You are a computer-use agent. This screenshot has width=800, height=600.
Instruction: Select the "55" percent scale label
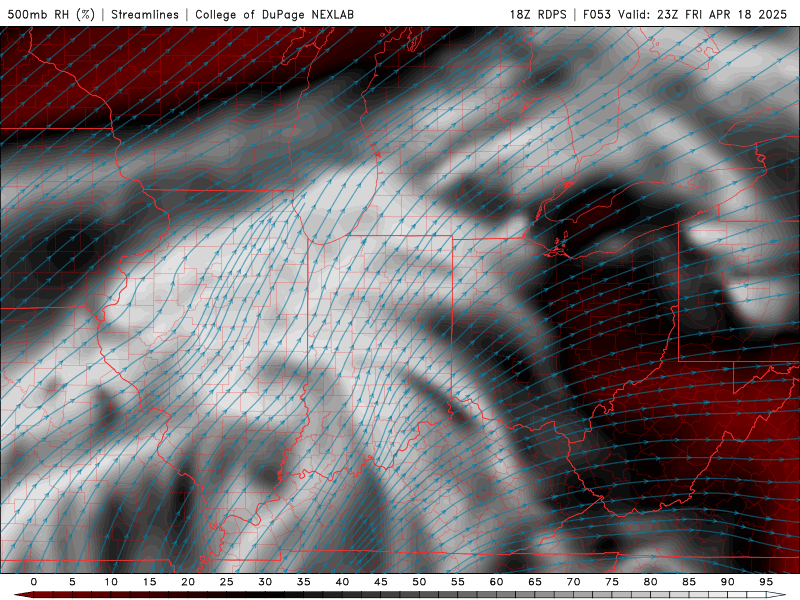458,582
